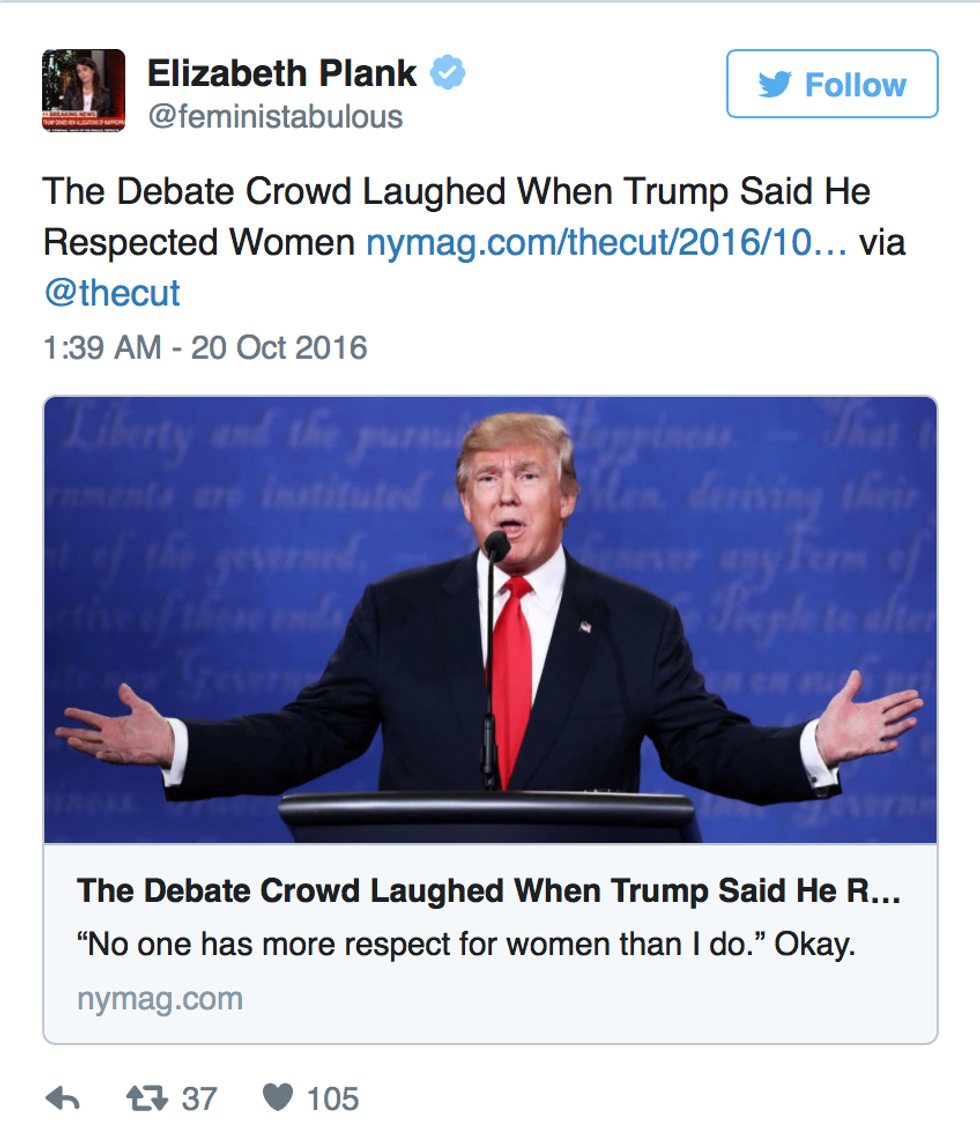Retweet using the retweet arrows icon
The image size is (980, 1142).
tap(146, 1099)
